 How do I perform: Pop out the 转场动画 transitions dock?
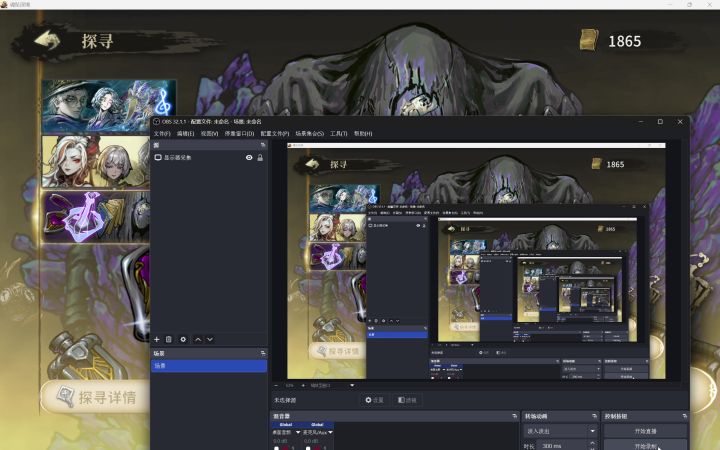coord(595,416)
